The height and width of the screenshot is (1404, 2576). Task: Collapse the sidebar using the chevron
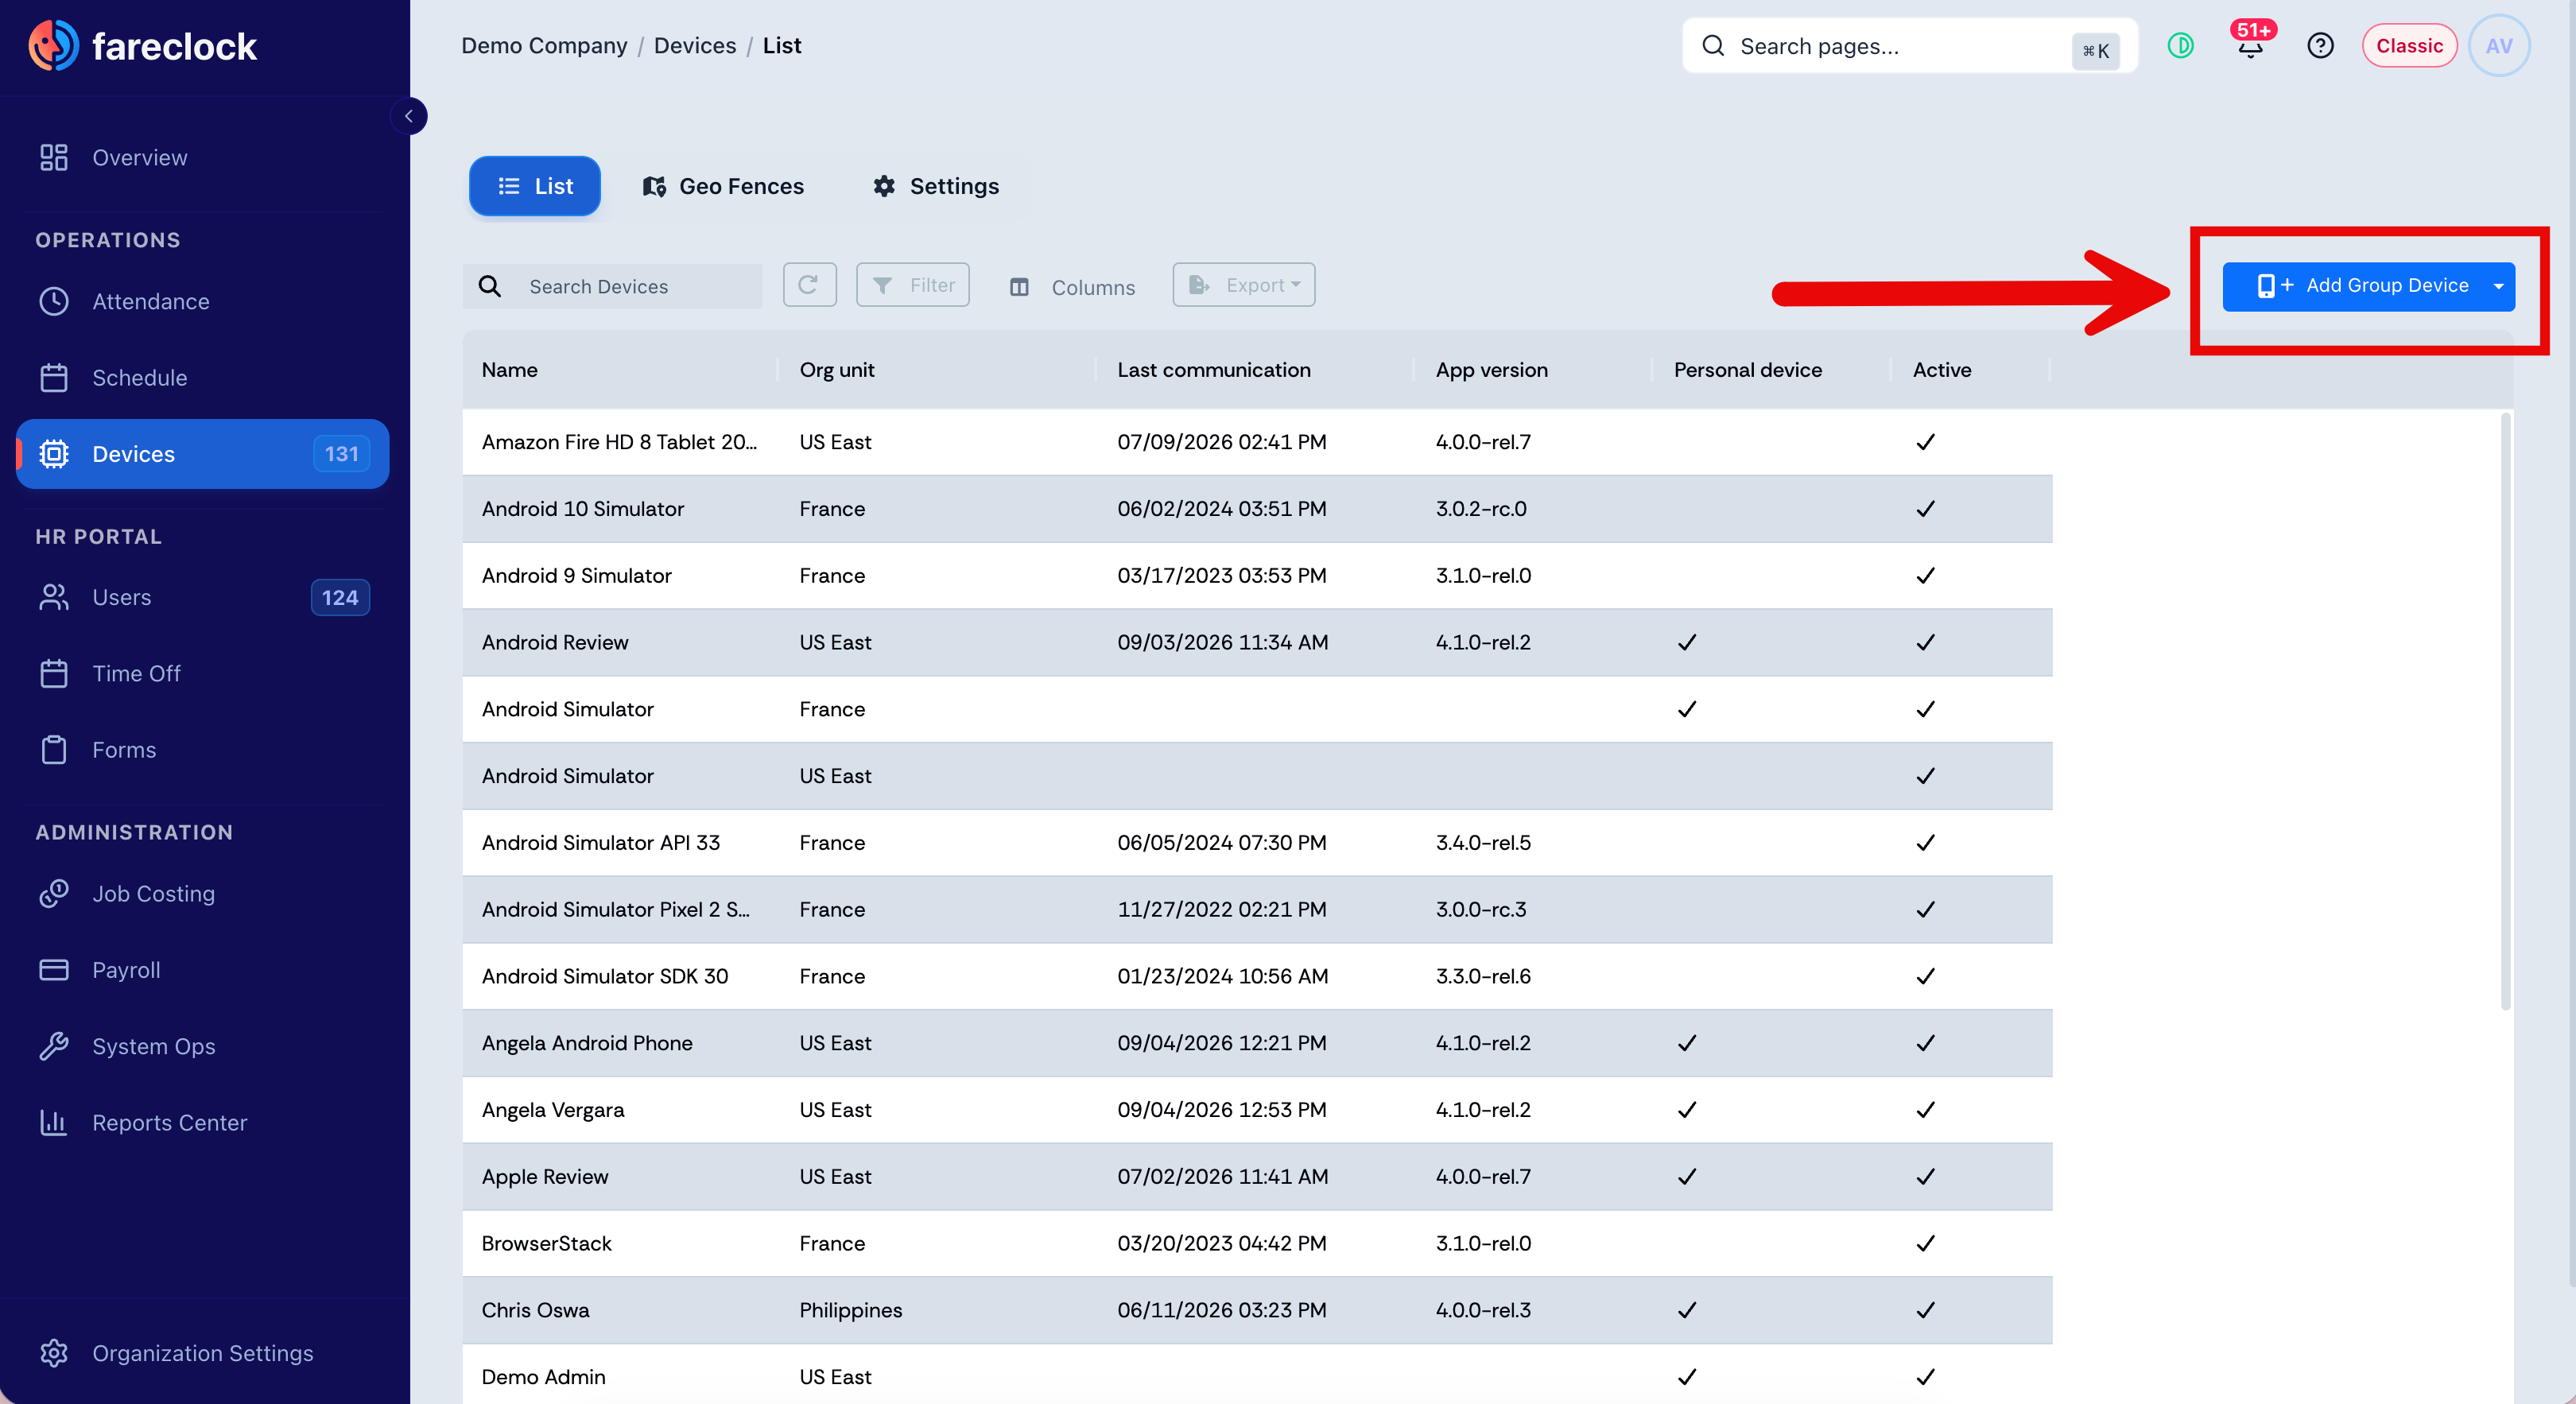point(408,116)
